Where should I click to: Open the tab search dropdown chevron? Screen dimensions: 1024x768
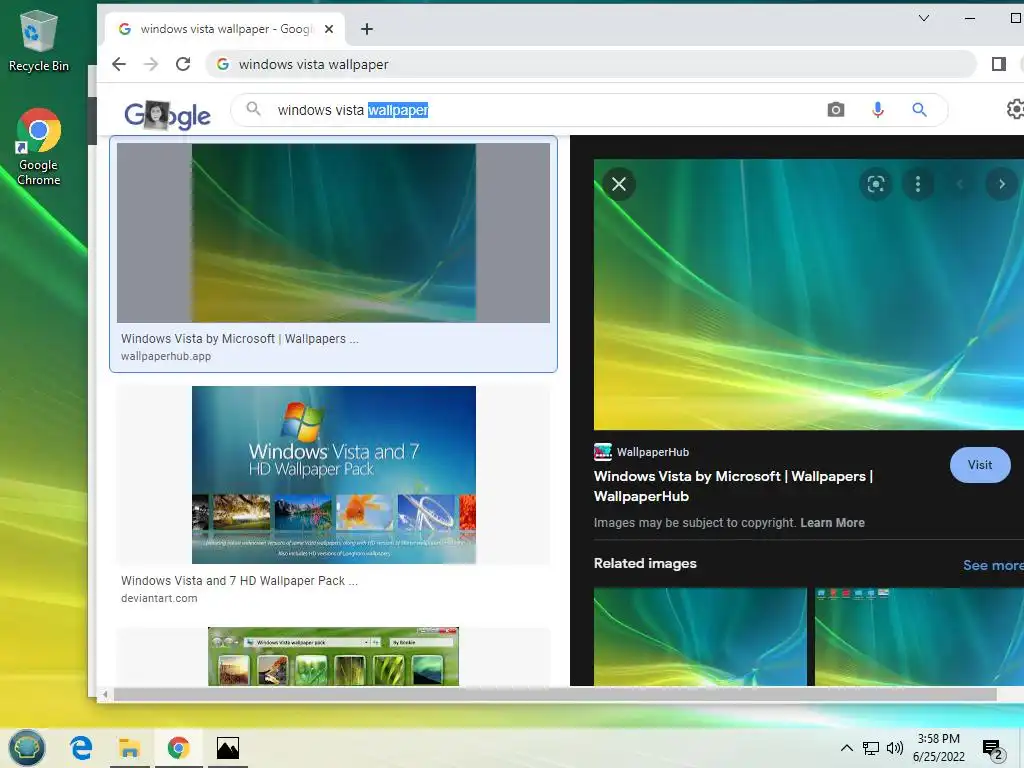point(923,18)
